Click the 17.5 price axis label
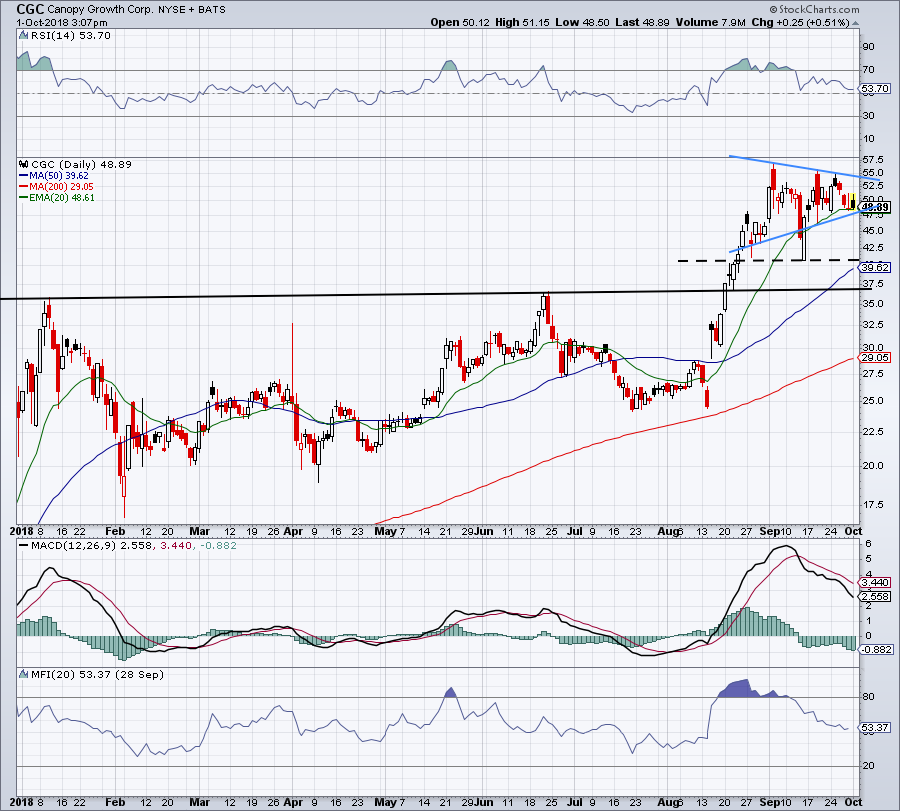Image resolution: width=900 pixels, height=811 pixels. click(873, 505)
